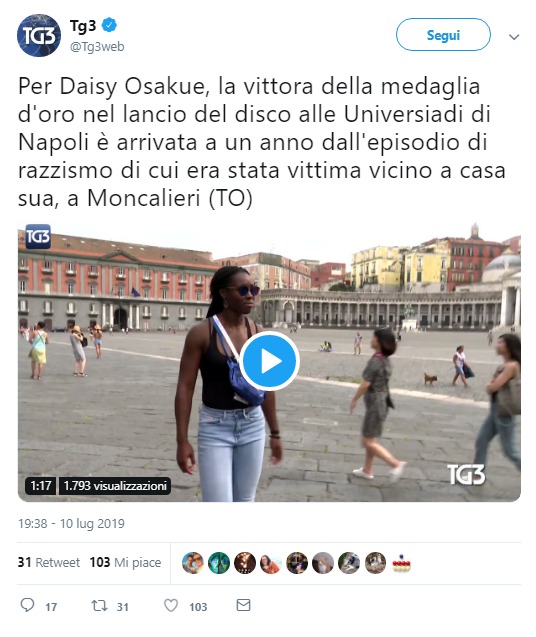
Task: Click the 1.793 visualizzazioni view counter
Action: (115, 485)
